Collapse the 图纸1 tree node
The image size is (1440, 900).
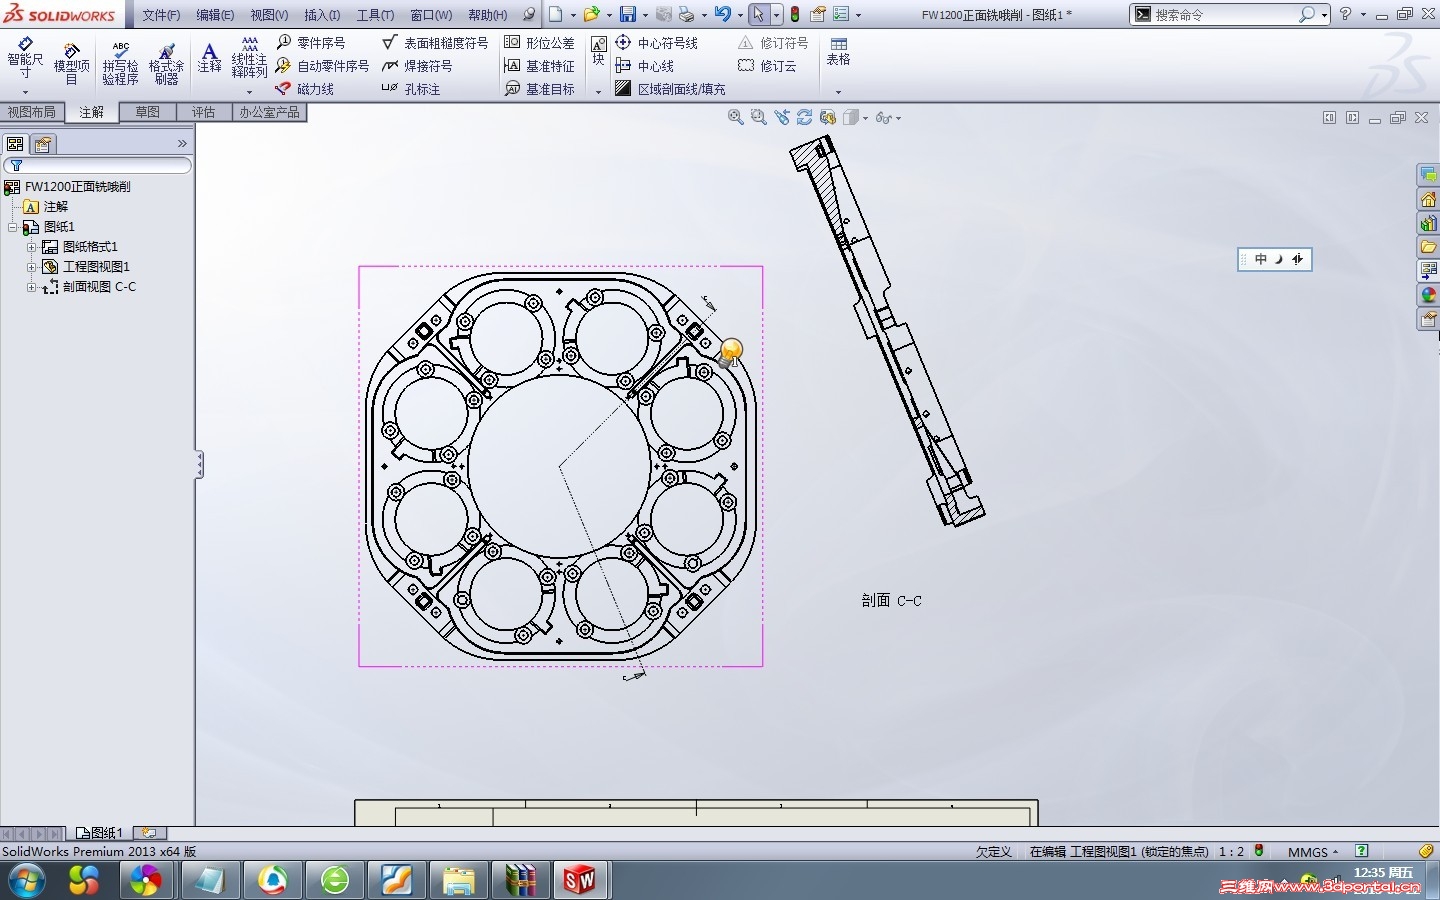pos(13,227)
